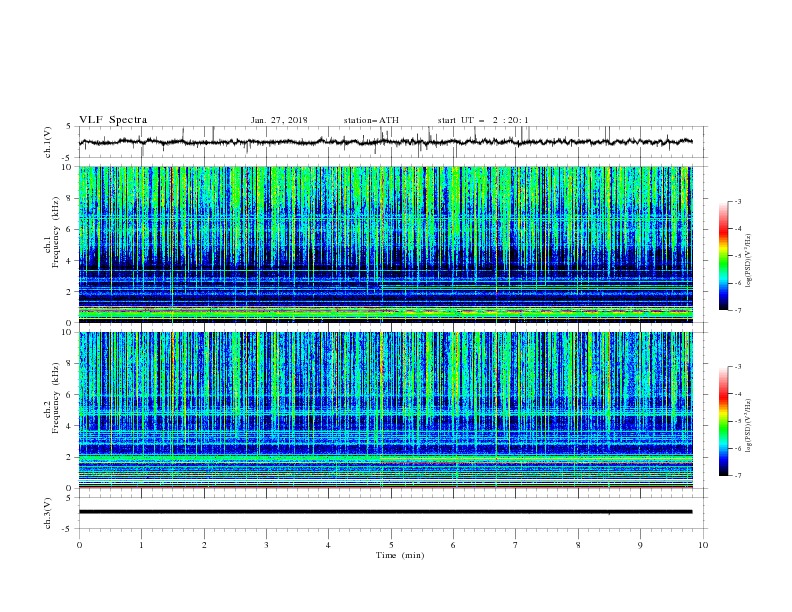The image size is (792, 612).
Task: Click the date label "Jan. 27, 2018"
Action: [279, 120]
